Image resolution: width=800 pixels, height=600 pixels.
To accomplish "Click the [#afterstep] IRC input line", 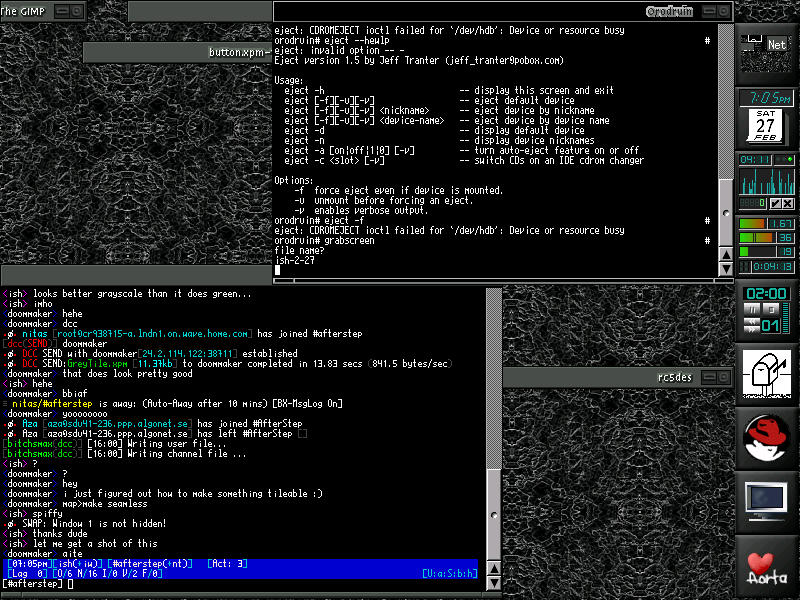I will (240, 583).
